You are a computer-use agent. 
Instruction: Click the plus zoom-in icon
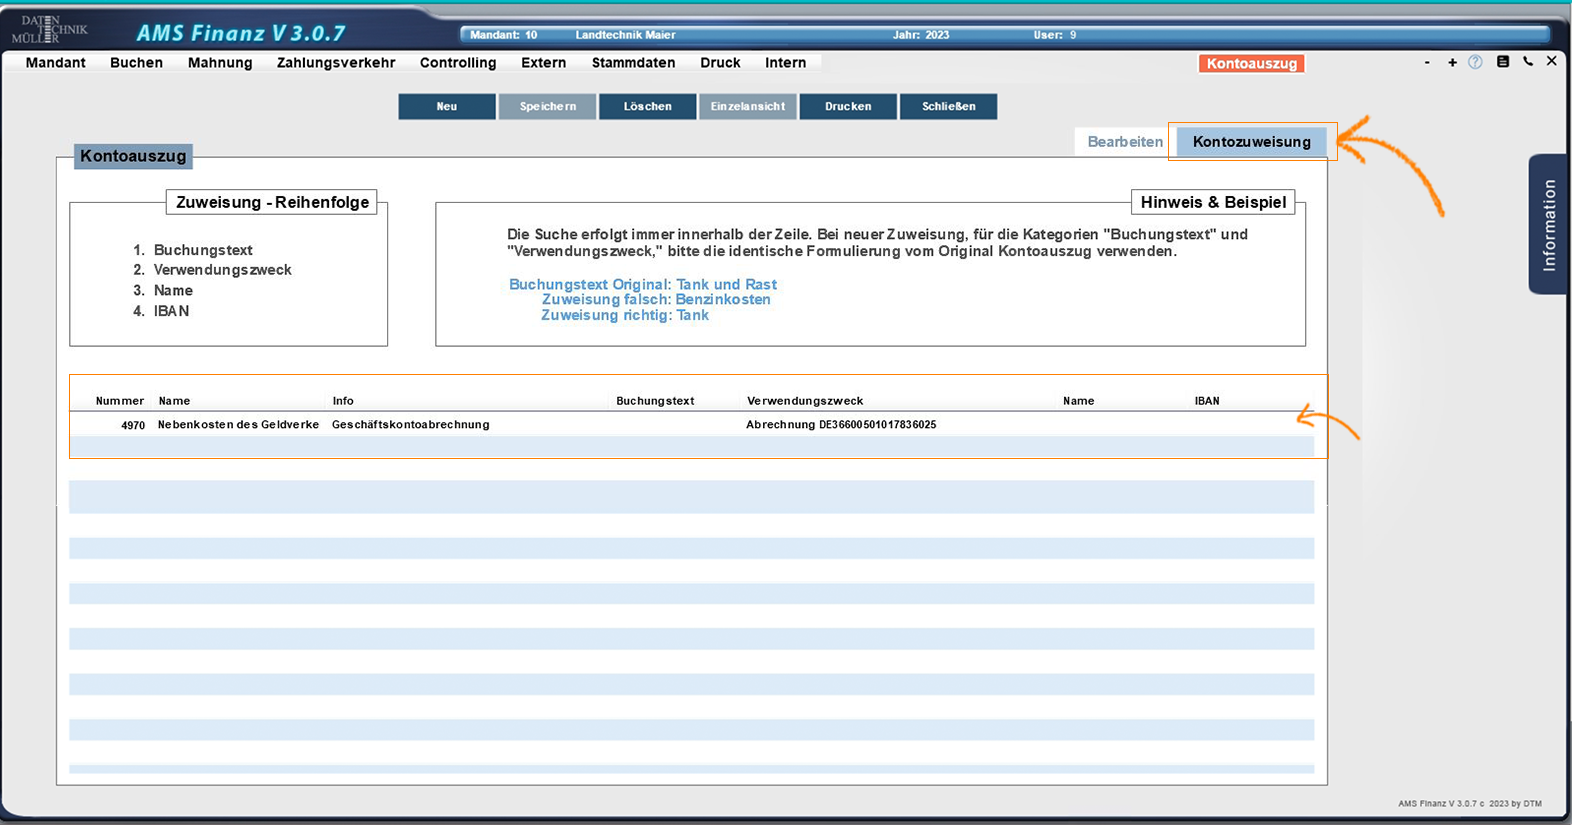(1452, 62)
